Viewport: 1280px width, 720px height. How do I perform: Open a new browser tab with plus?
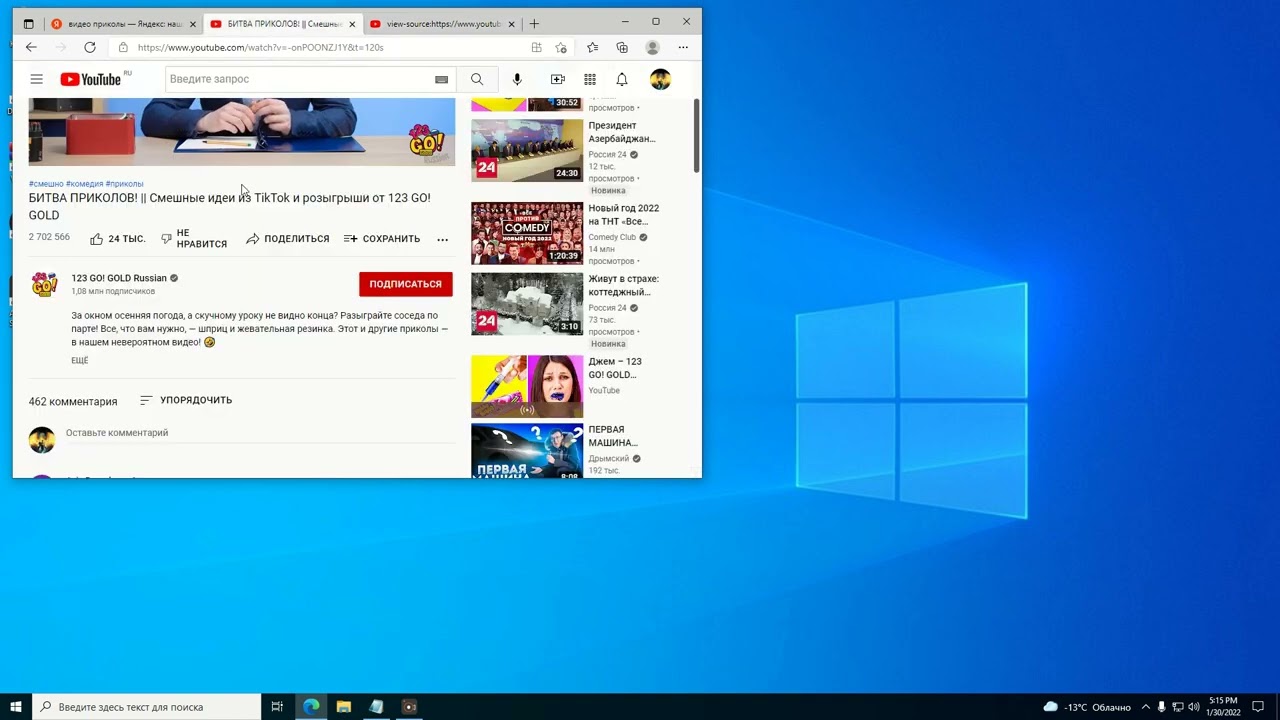(534, 23)
